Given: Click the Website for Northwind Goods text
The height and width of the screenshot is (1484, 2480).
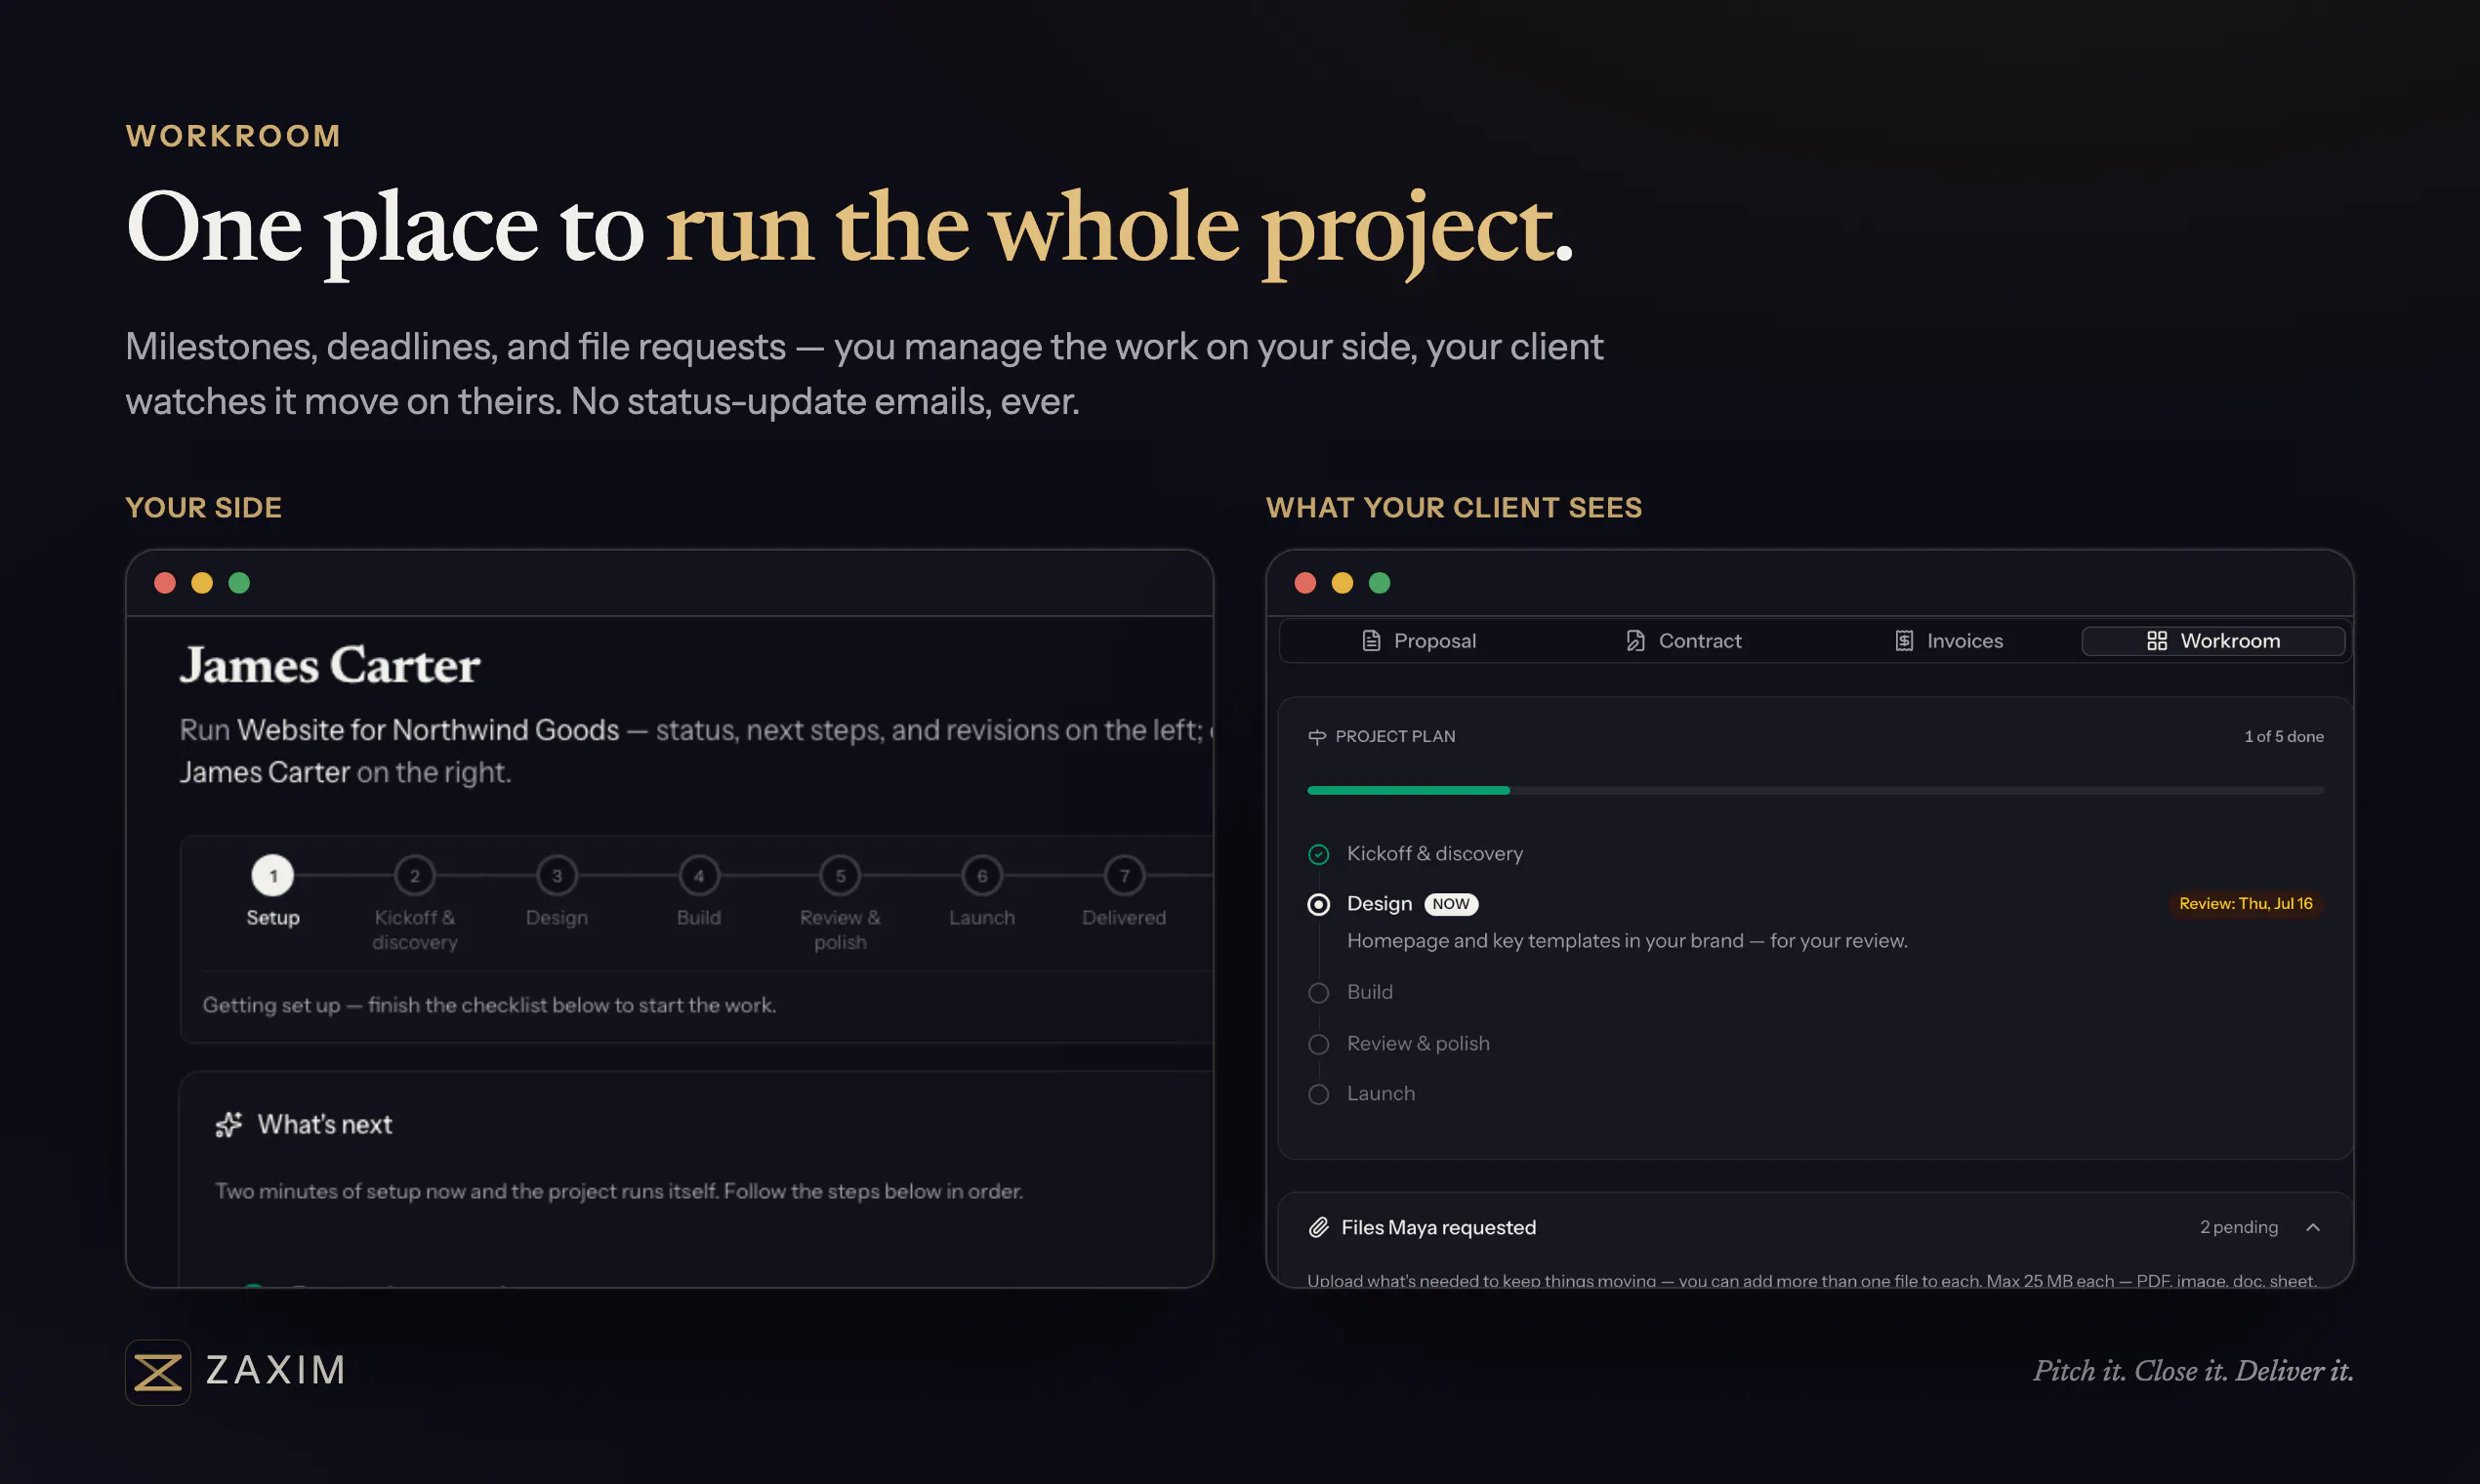Looking at the screenshot, I should coord(428,730).
